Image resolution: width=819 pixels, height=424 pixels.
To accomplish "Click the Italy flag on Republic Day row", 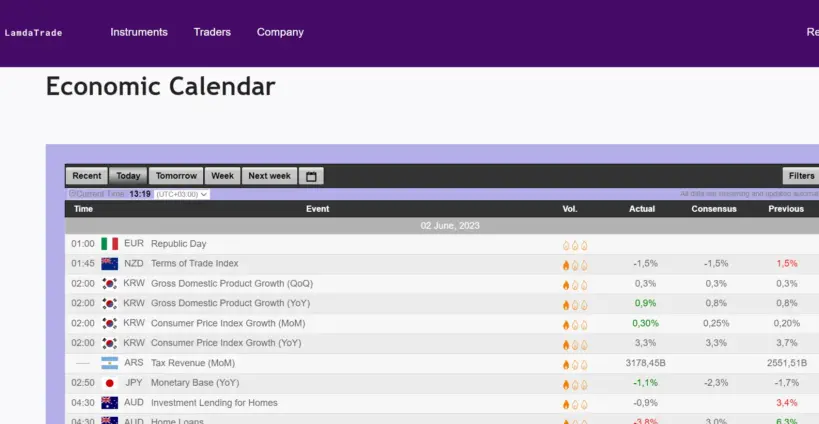I will (110, 244).
